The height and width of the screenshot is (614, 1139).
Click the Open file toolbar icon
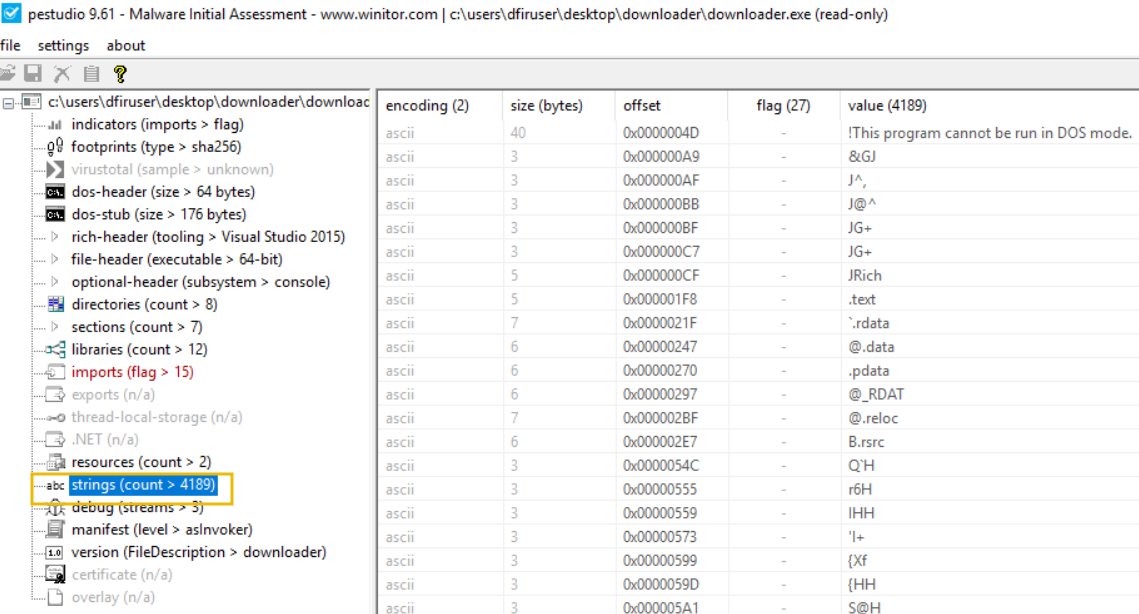click(8, 72)
